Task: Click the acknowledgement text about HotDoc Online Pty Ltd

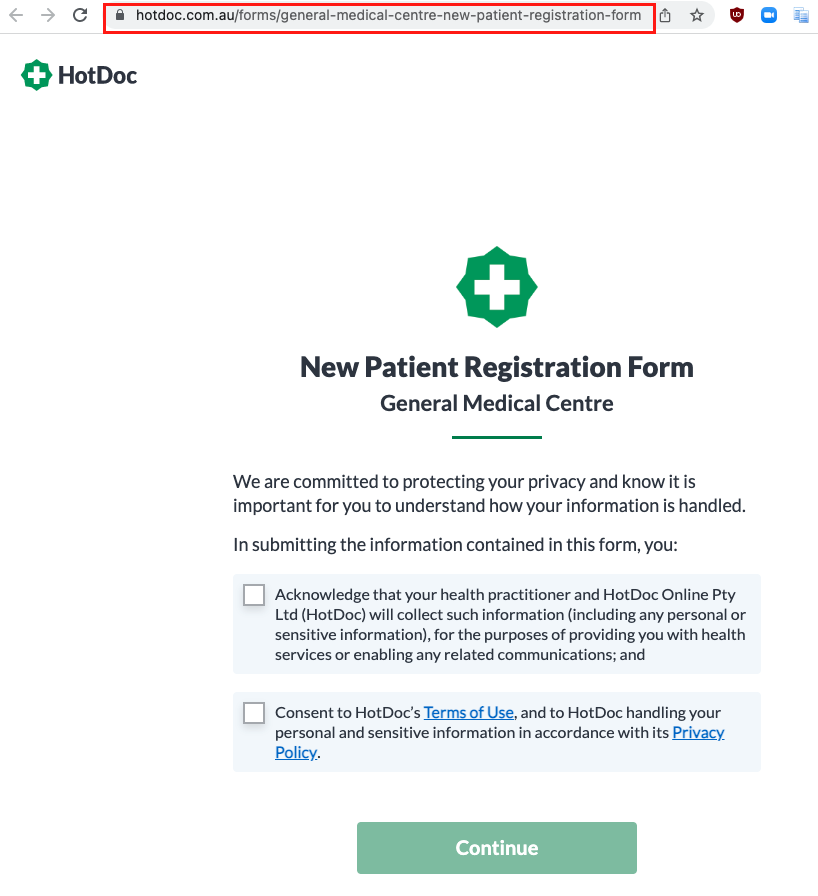Action: tap(510, 625)
